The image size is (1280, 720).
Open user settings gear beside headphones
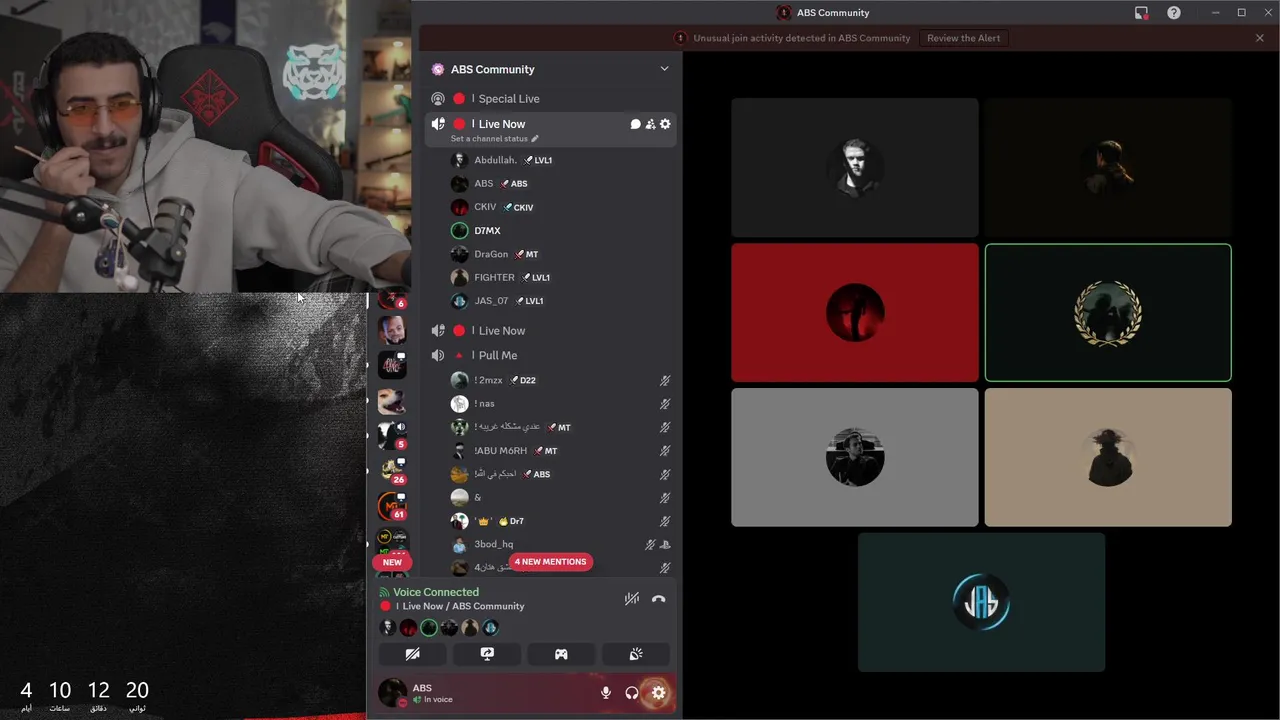658,692
